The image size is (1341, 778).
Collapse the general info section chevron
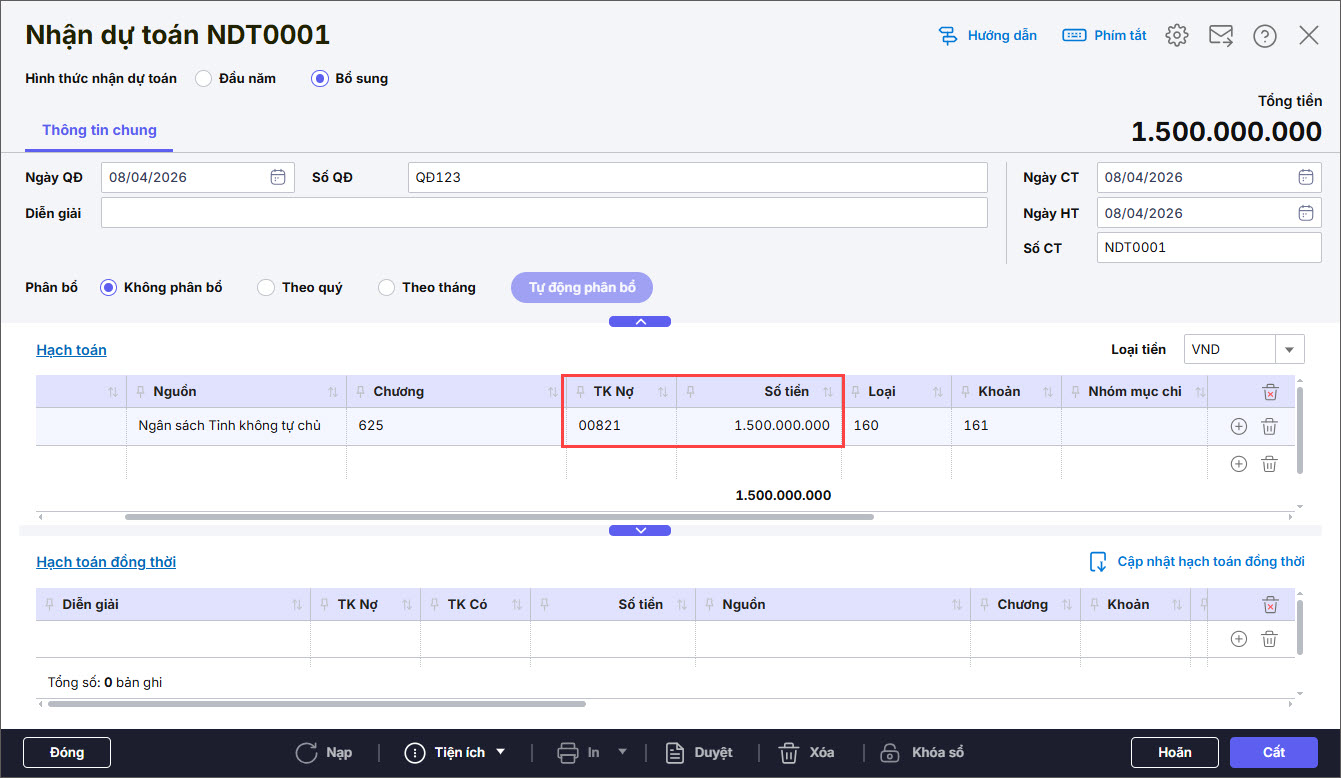pos(640,321)
